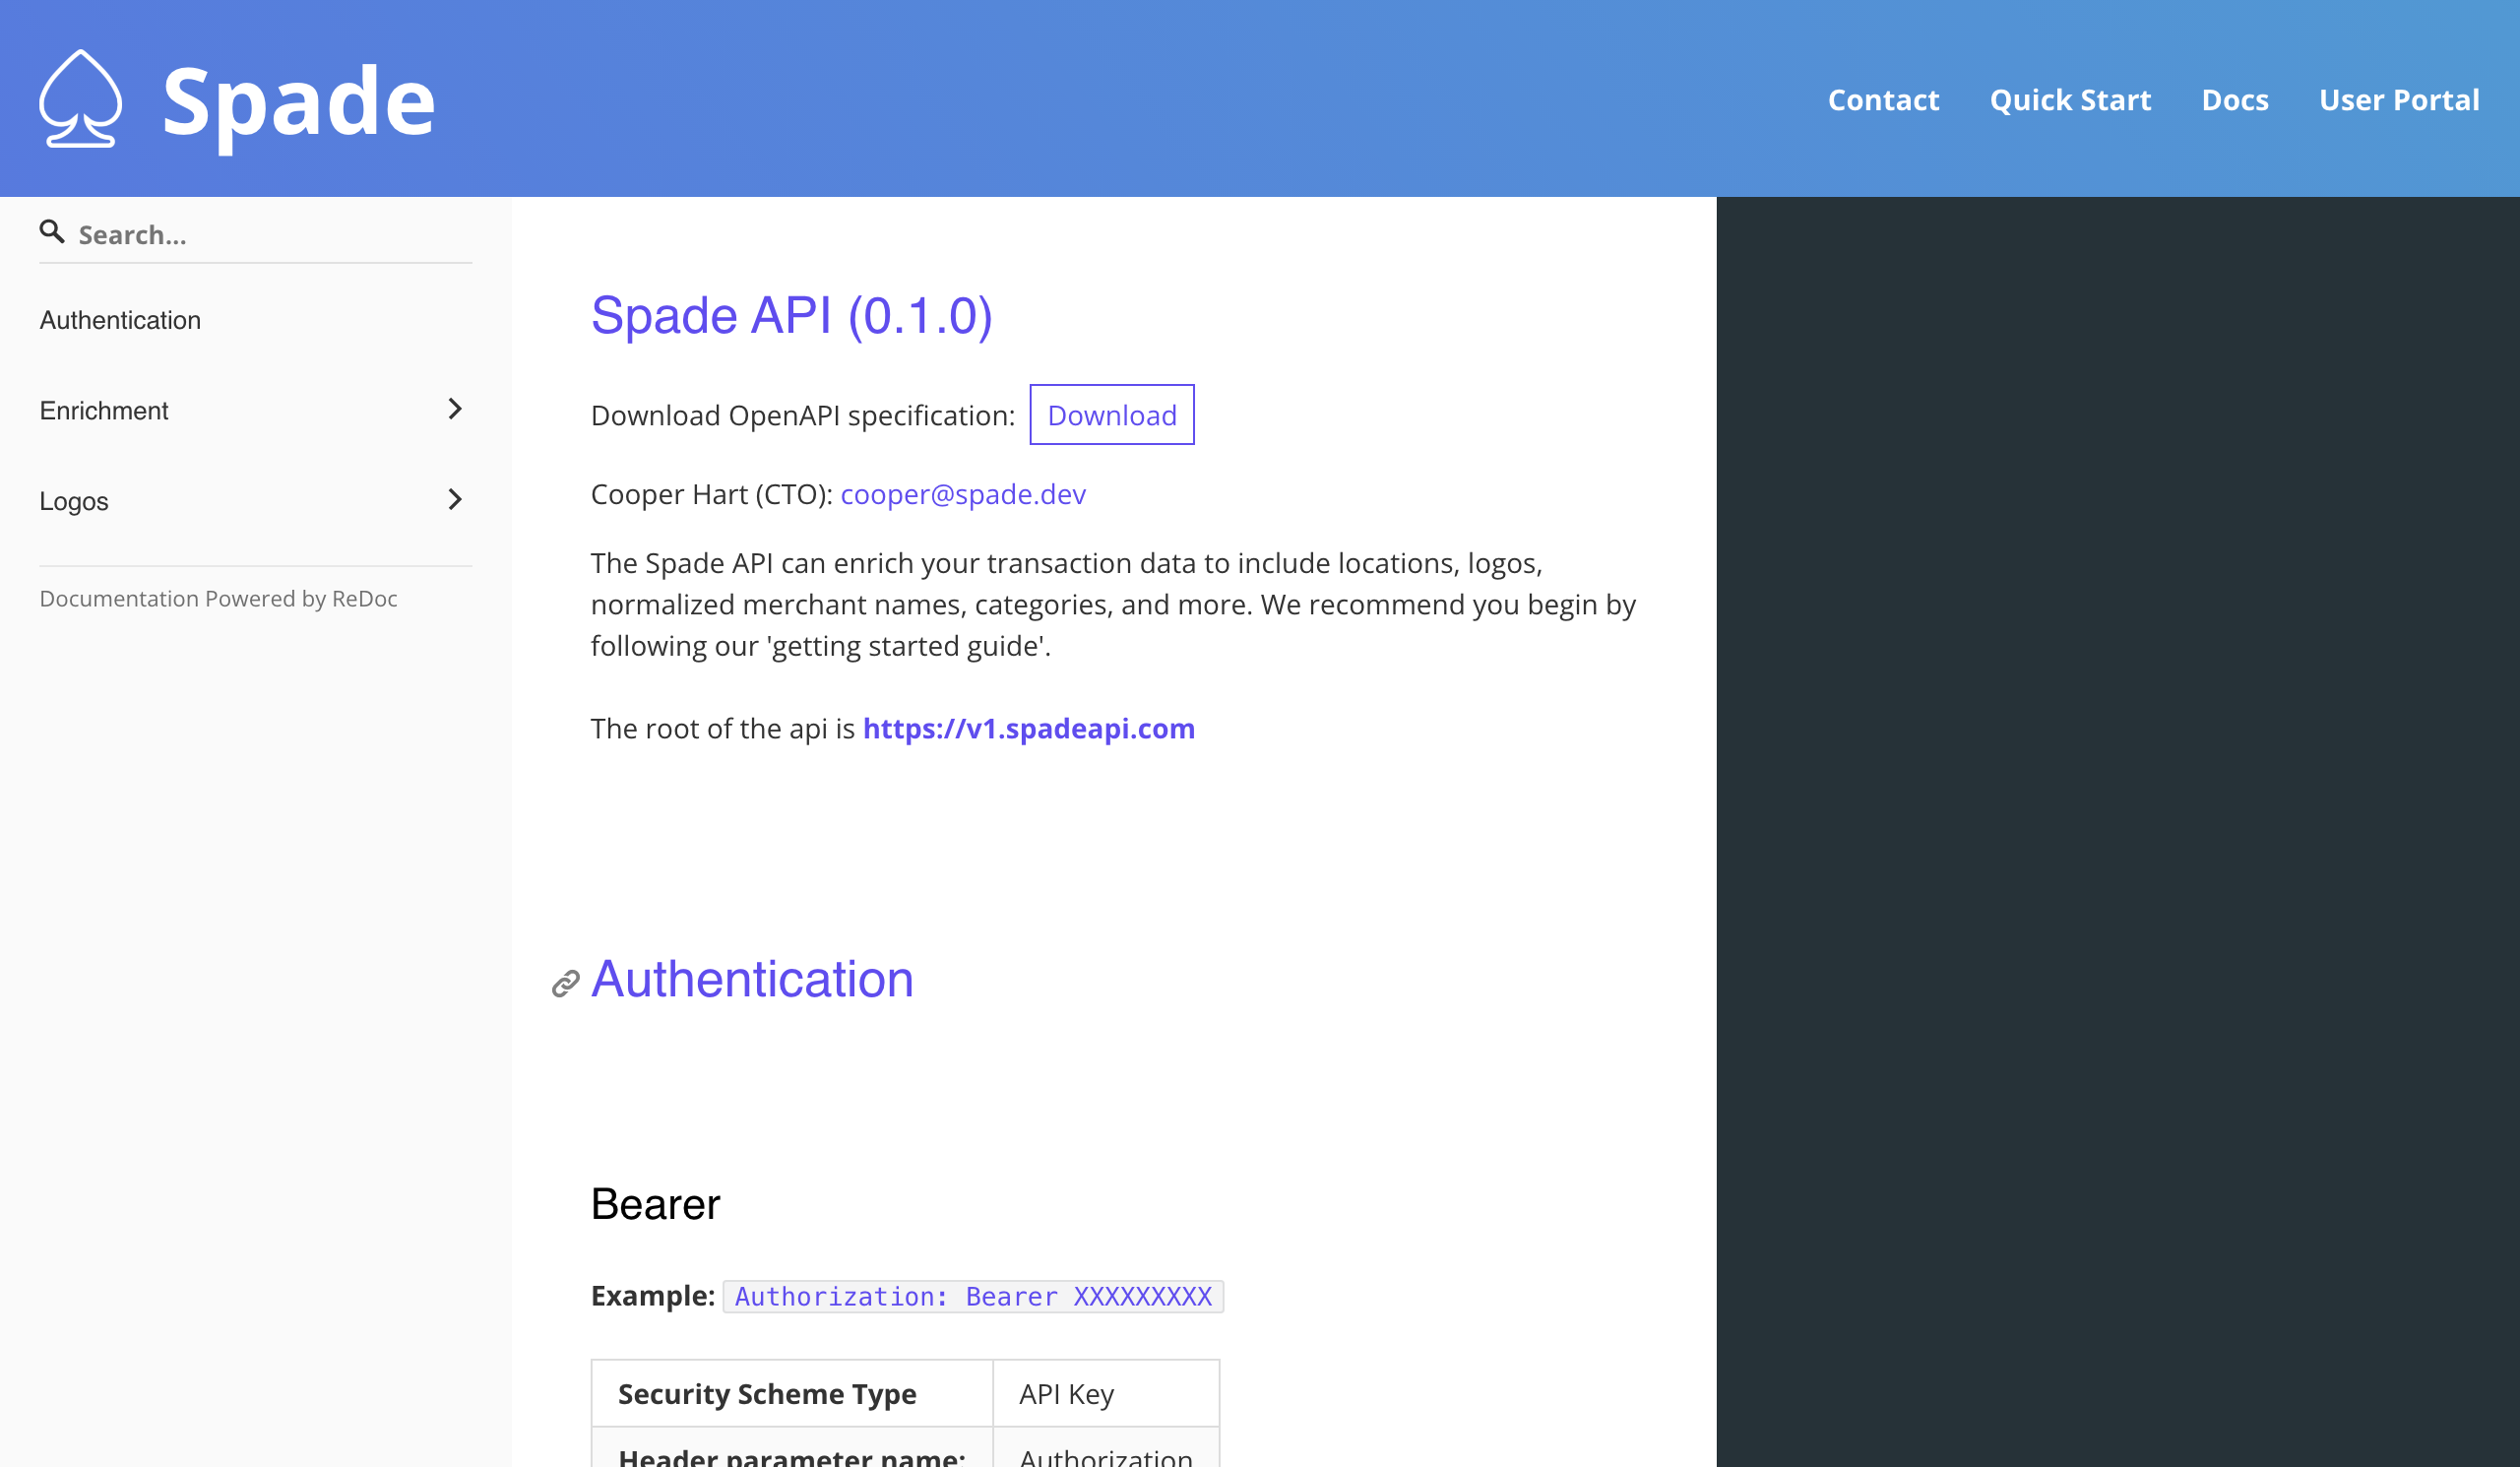Click the Security Scheme Type cell
Viewport: 2520px width, 1467px height.
click(792, 1393)
